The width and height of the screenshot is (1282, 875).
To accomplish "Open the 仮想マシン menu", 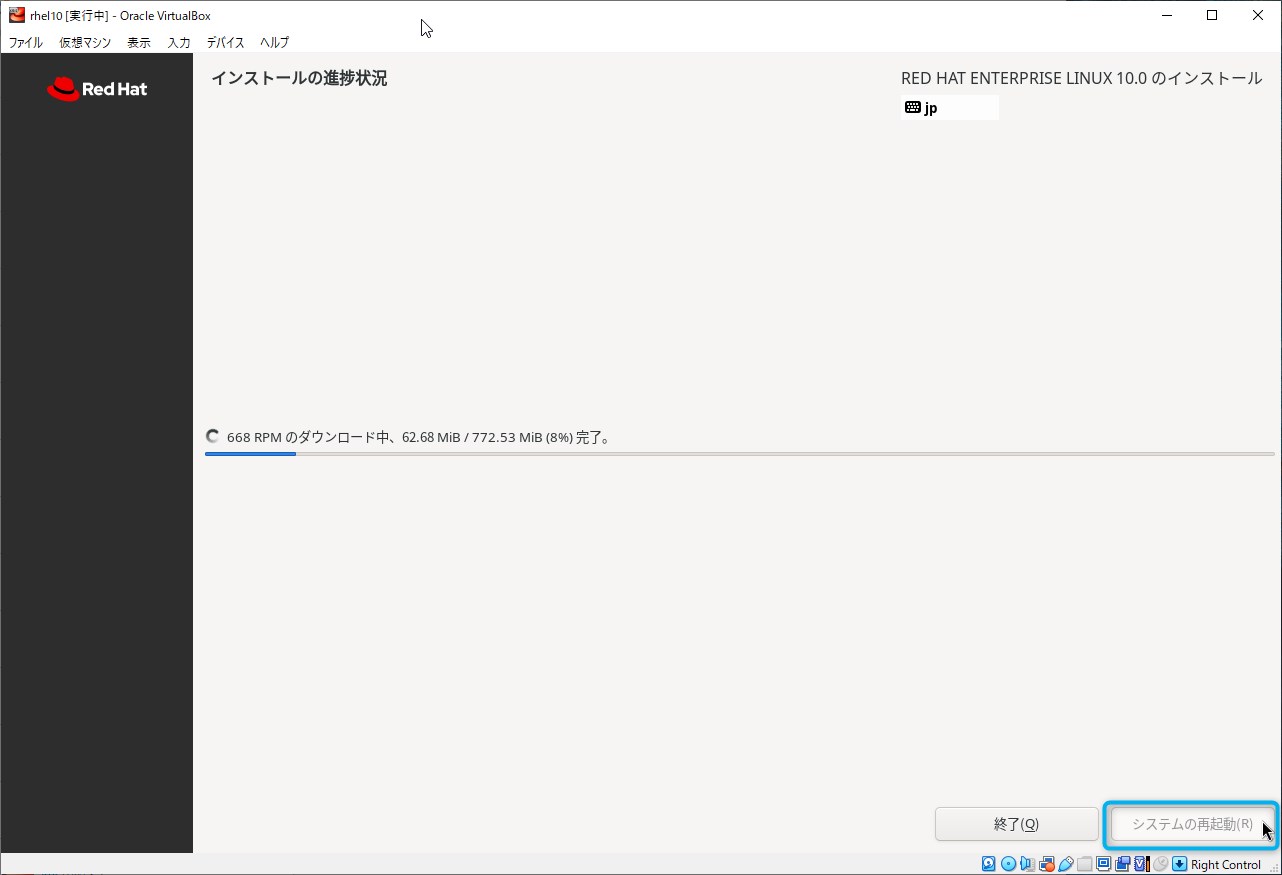I will pyautogui.click(x=84, y=43).
